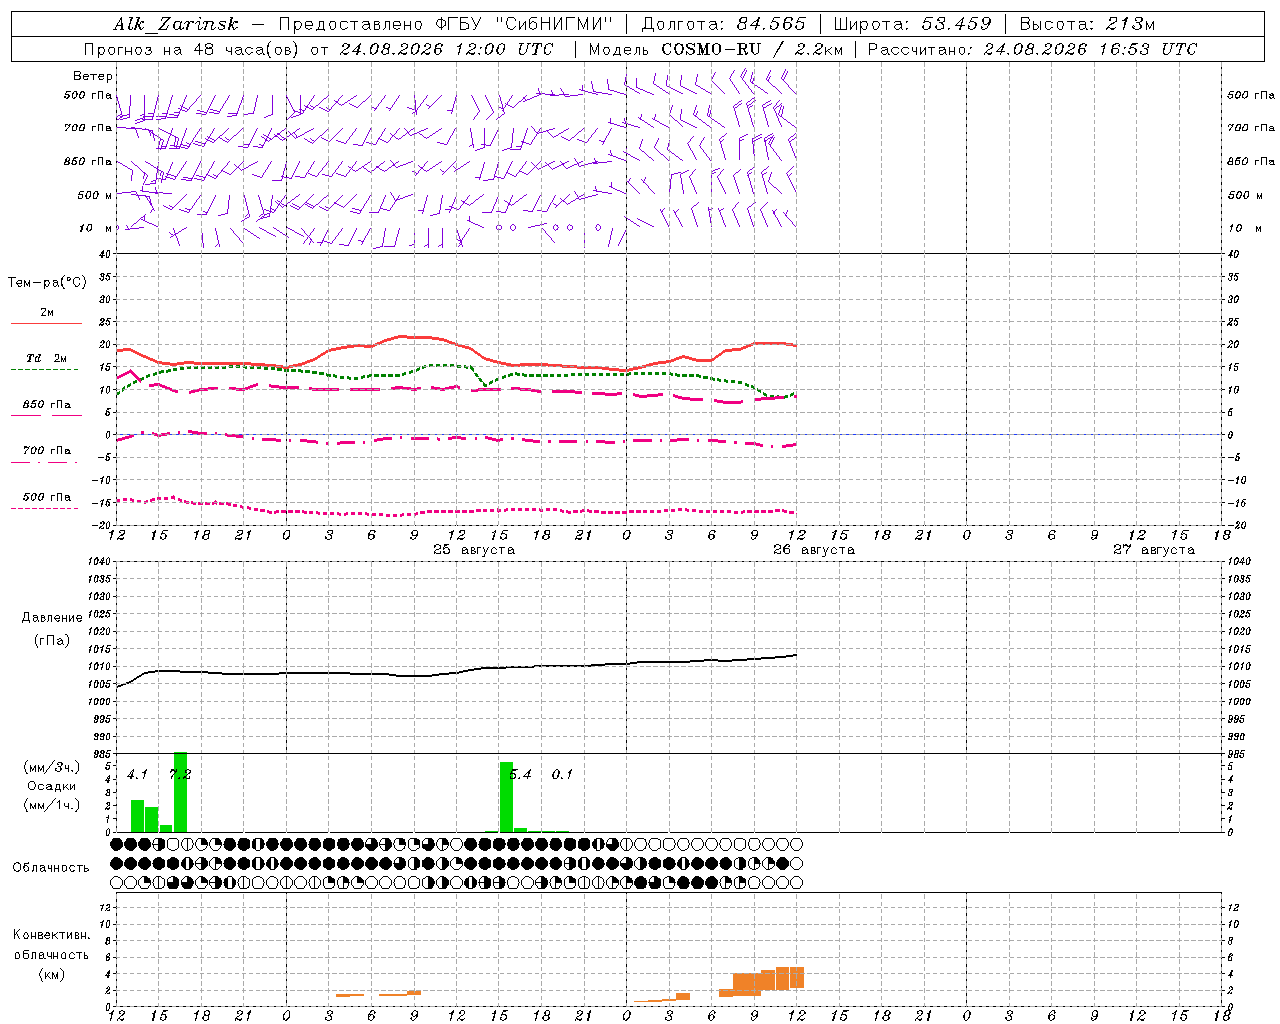Click the 850 гПа temperature legend entry
This screenshot has width=1280, height=1024.
(x=46, y=410)
